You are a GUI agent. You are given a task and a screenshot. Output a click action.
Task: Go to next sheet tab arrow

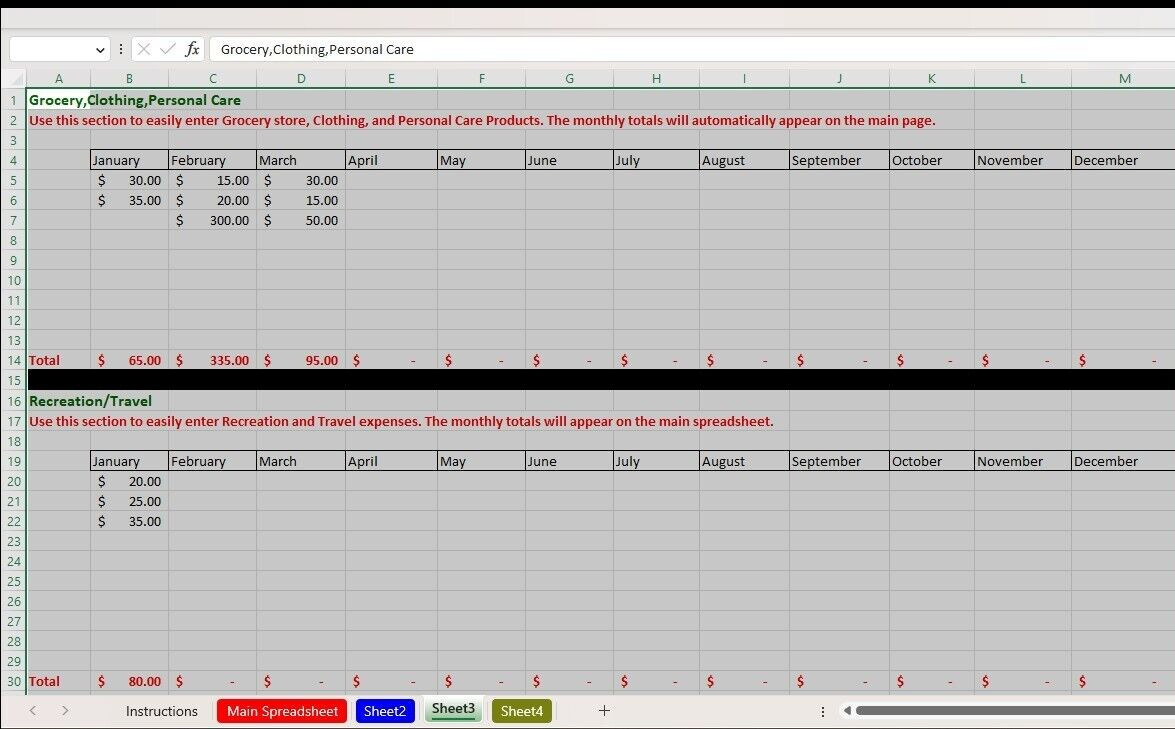point(65,710)
